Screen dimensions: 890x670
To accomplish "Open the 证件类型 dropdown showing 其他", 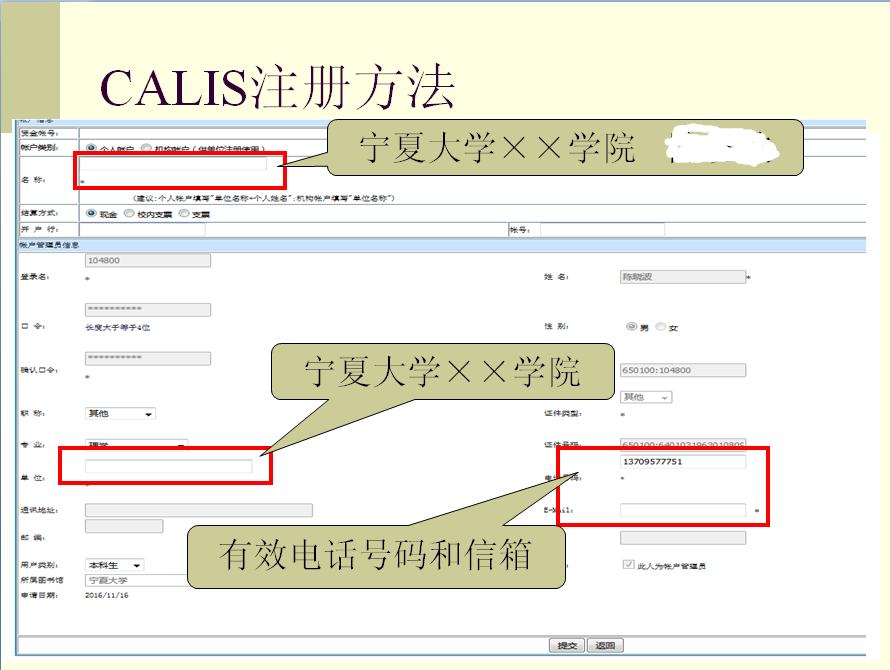I will click(646, 397).
